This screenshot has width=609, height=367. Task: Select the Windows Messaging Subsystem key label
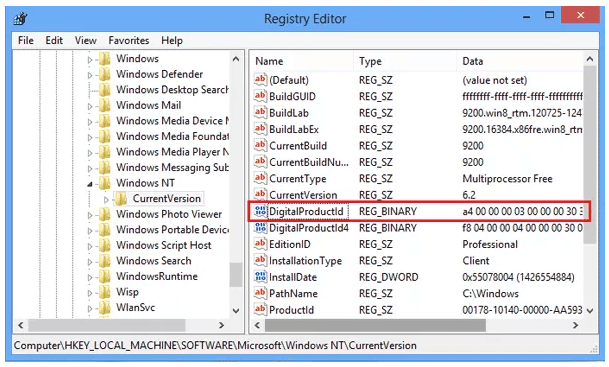[x=172, y=167]
